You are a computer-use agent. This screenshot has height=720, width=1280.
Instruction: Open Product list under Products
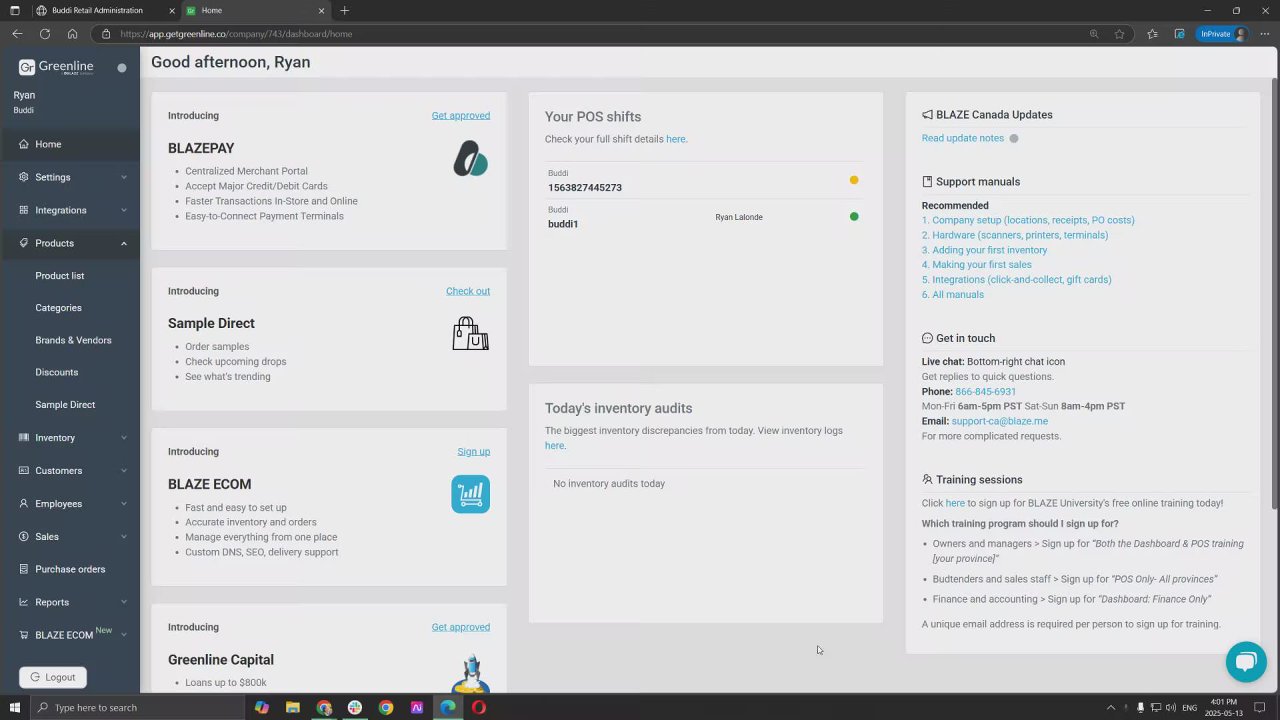(60, 276)
